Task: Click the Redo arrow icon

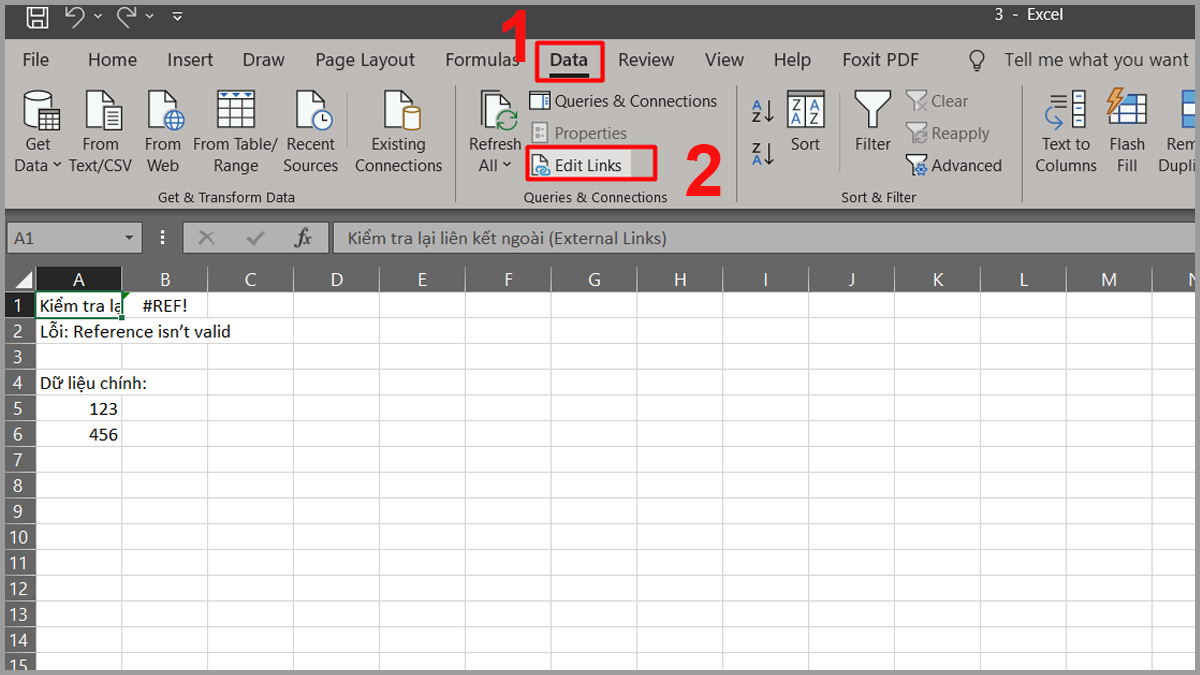Action: coord(127,16)
